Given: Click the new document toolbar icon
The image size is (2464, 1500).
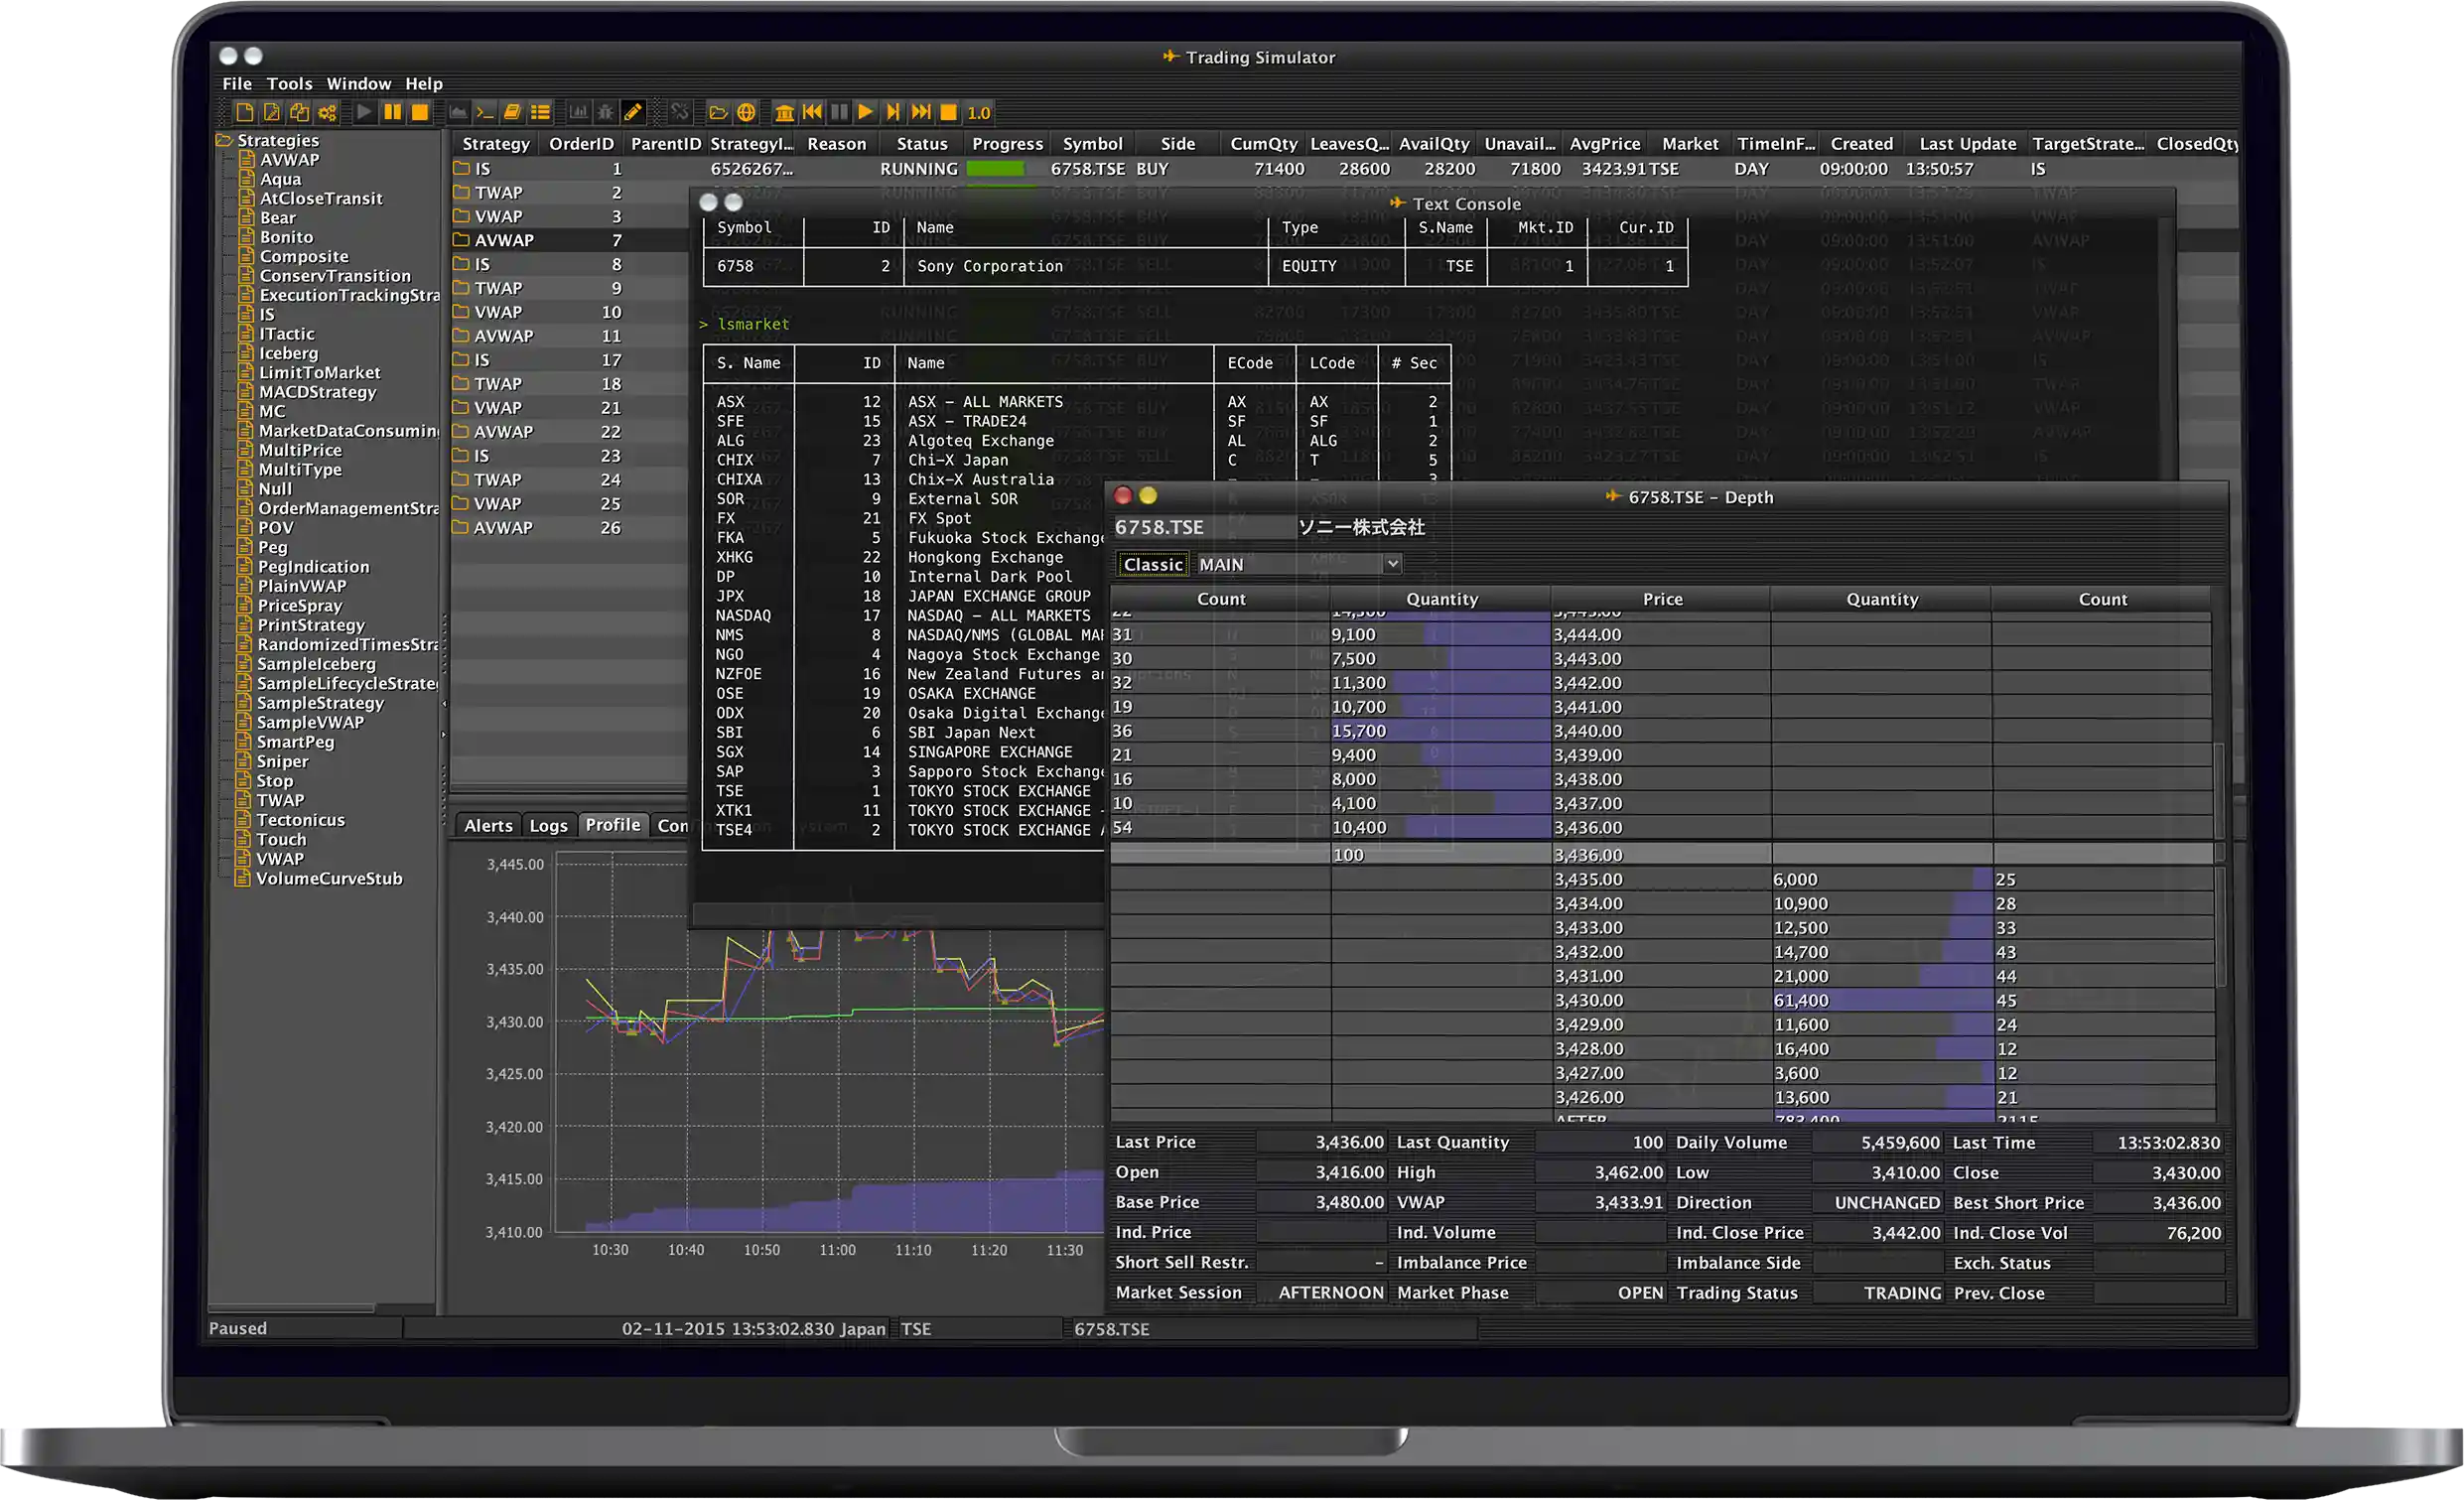Looking at the screenshot, I should (245, 112).
